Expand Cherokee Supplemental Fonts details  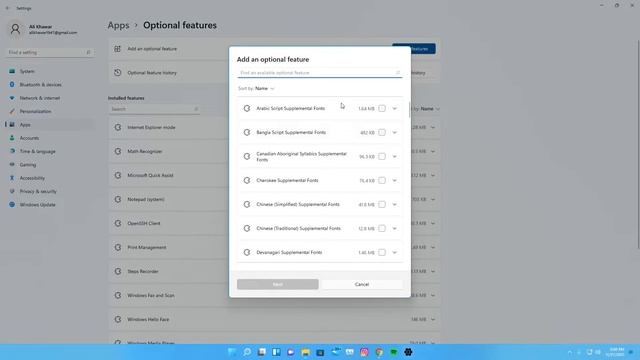(395, 180)
